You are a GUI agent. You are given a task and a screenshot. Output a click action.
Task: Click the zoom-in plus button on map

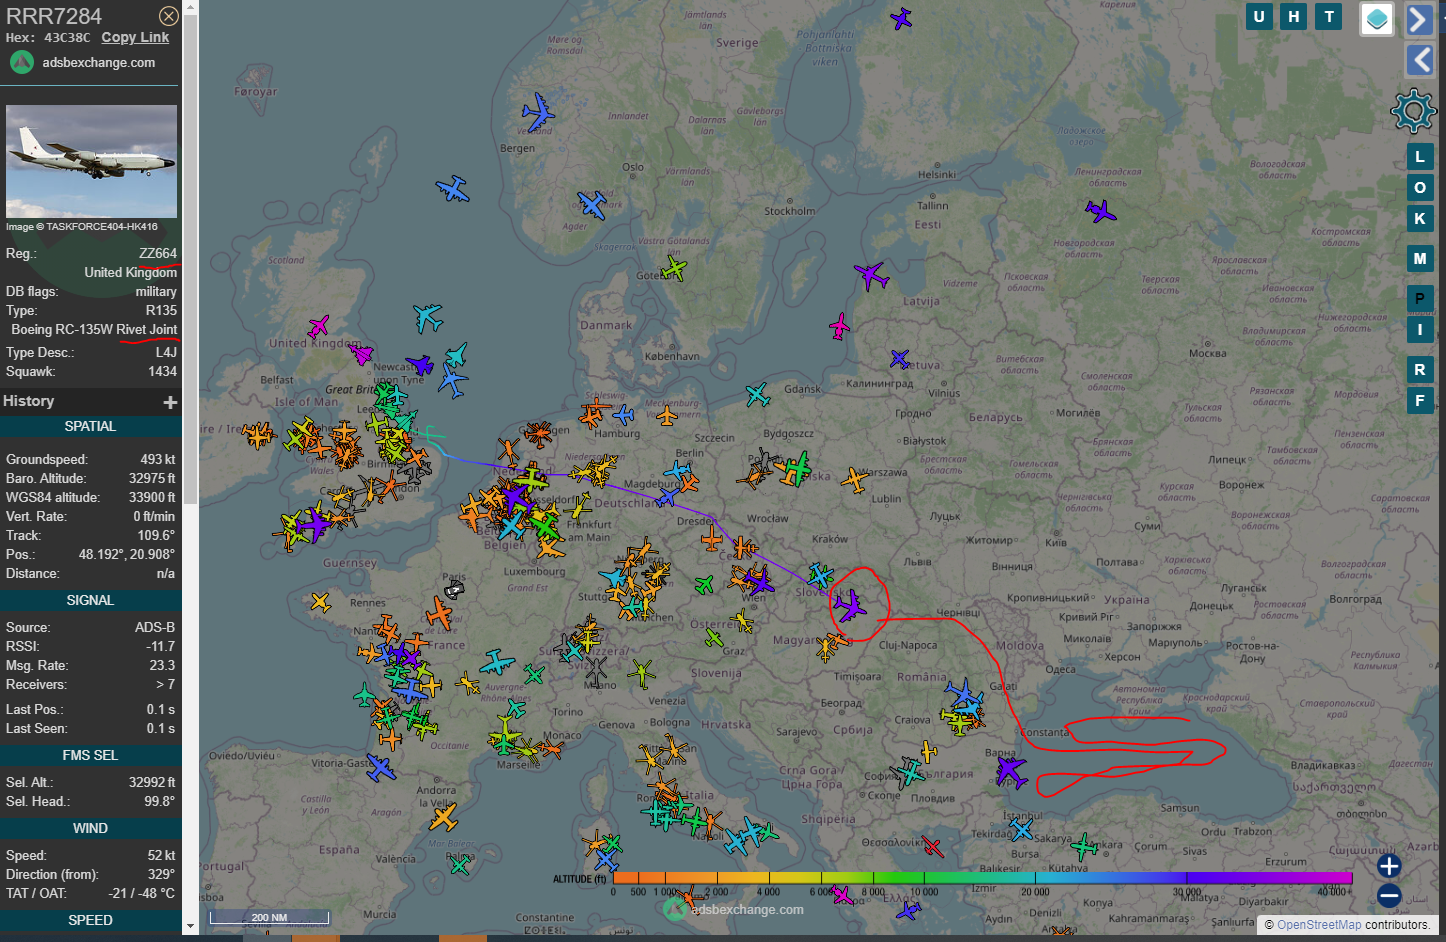click(x=1388, y=866)
